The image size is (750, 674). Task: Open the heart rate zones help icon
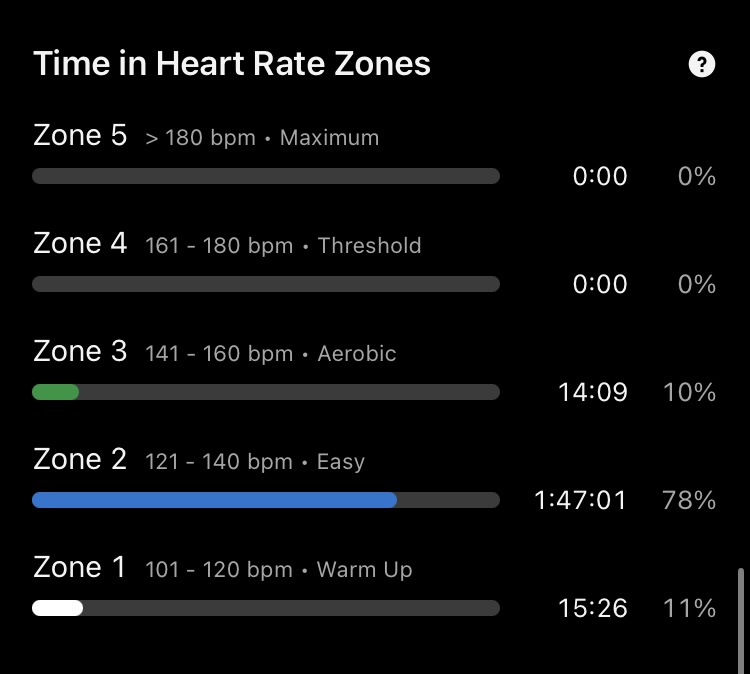702,64
